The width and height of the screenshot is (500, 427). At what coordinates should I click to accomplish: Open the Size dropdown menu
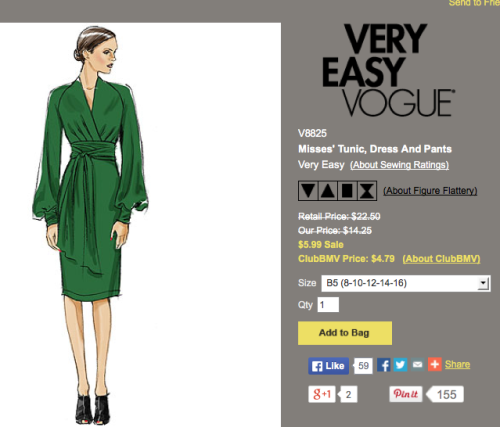[x=406, y=283]
